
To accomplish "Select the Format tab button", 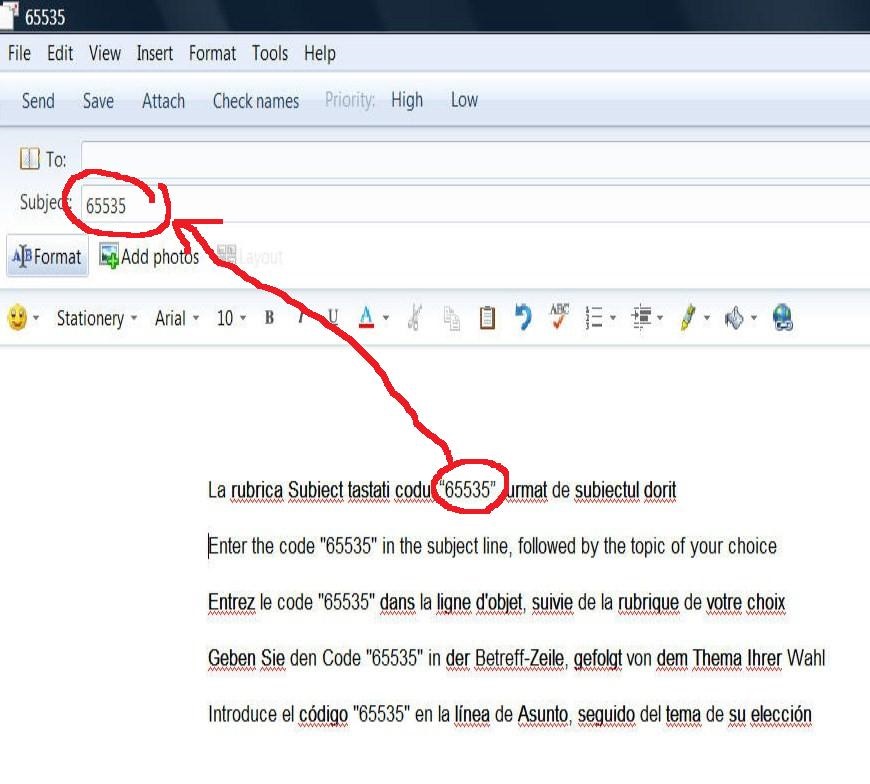I will tap(47, 256).
